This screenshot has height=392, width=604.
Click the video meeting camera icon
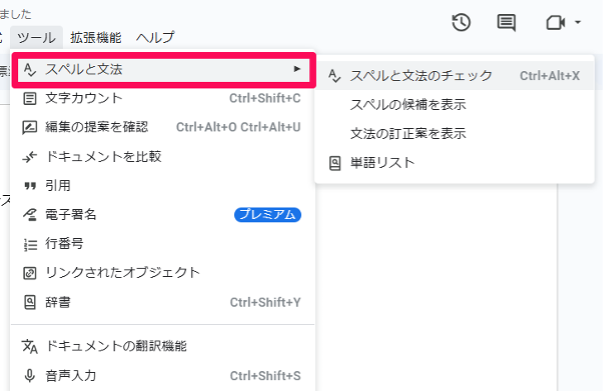coord(555,23)
